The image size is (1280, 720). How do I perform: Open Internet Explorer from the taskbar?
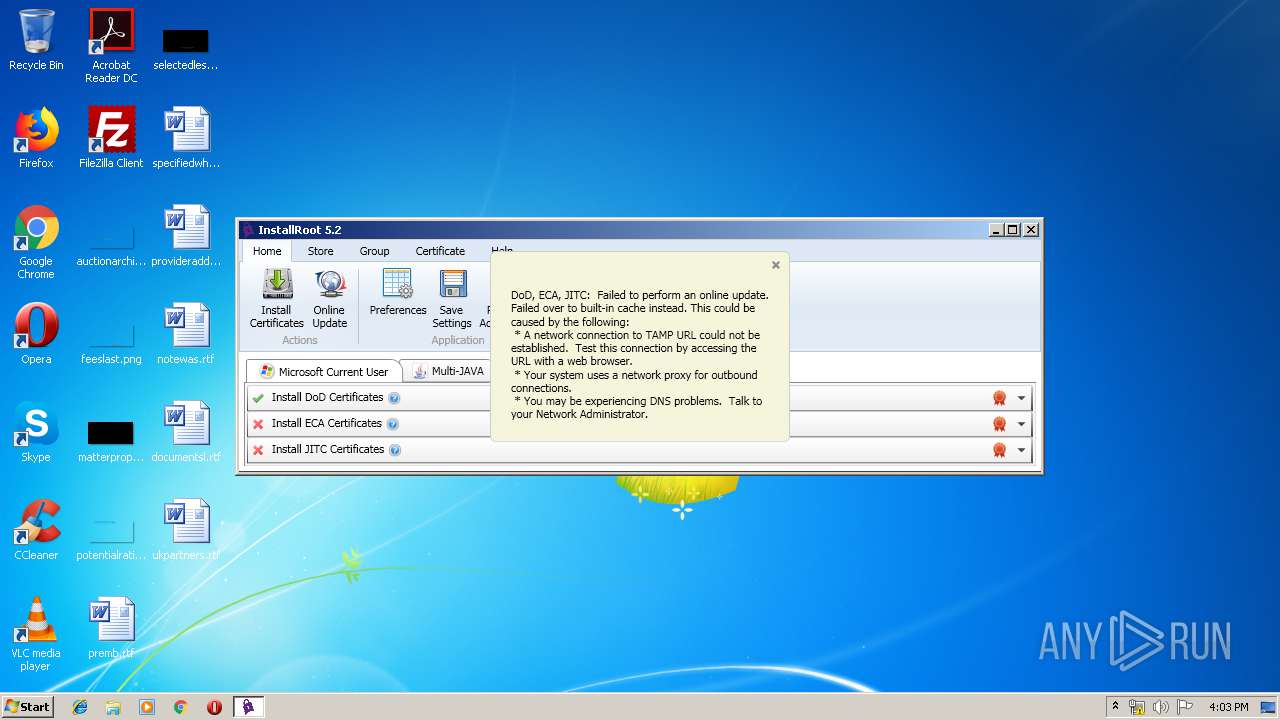click(80, 707)
